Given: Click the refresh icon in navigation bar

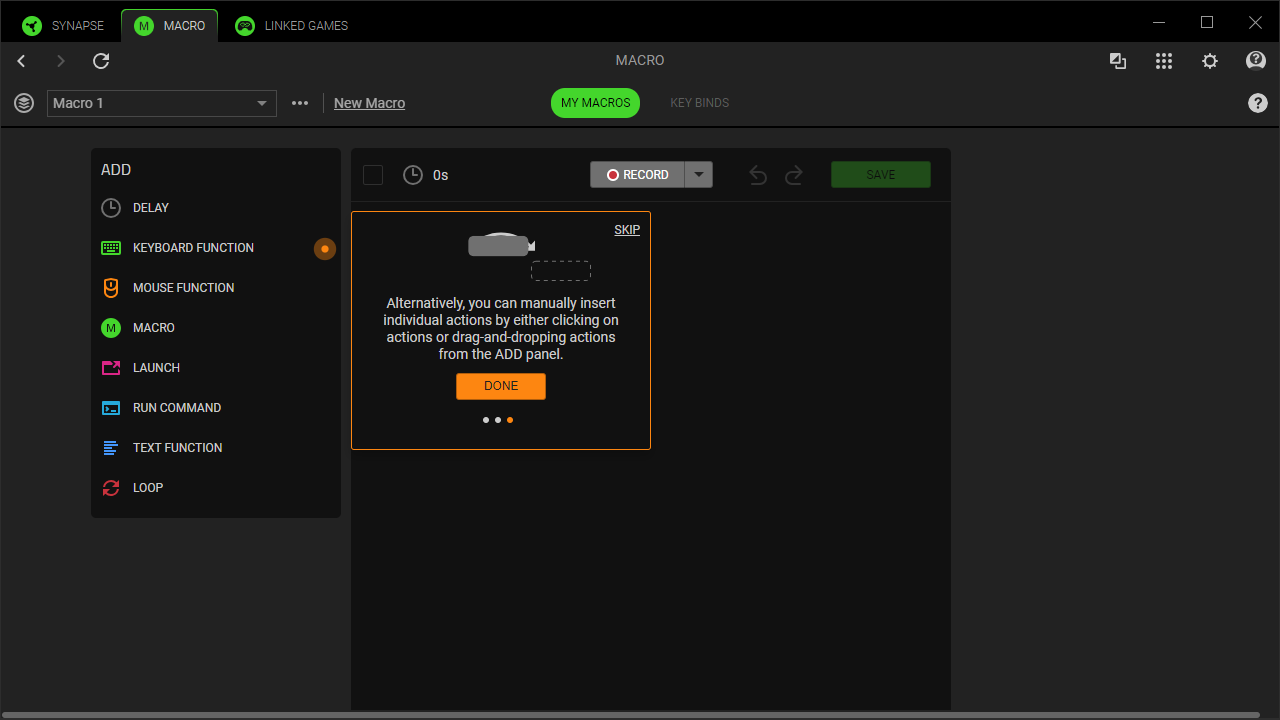Looking at the screenshot, I should [101, 61].
